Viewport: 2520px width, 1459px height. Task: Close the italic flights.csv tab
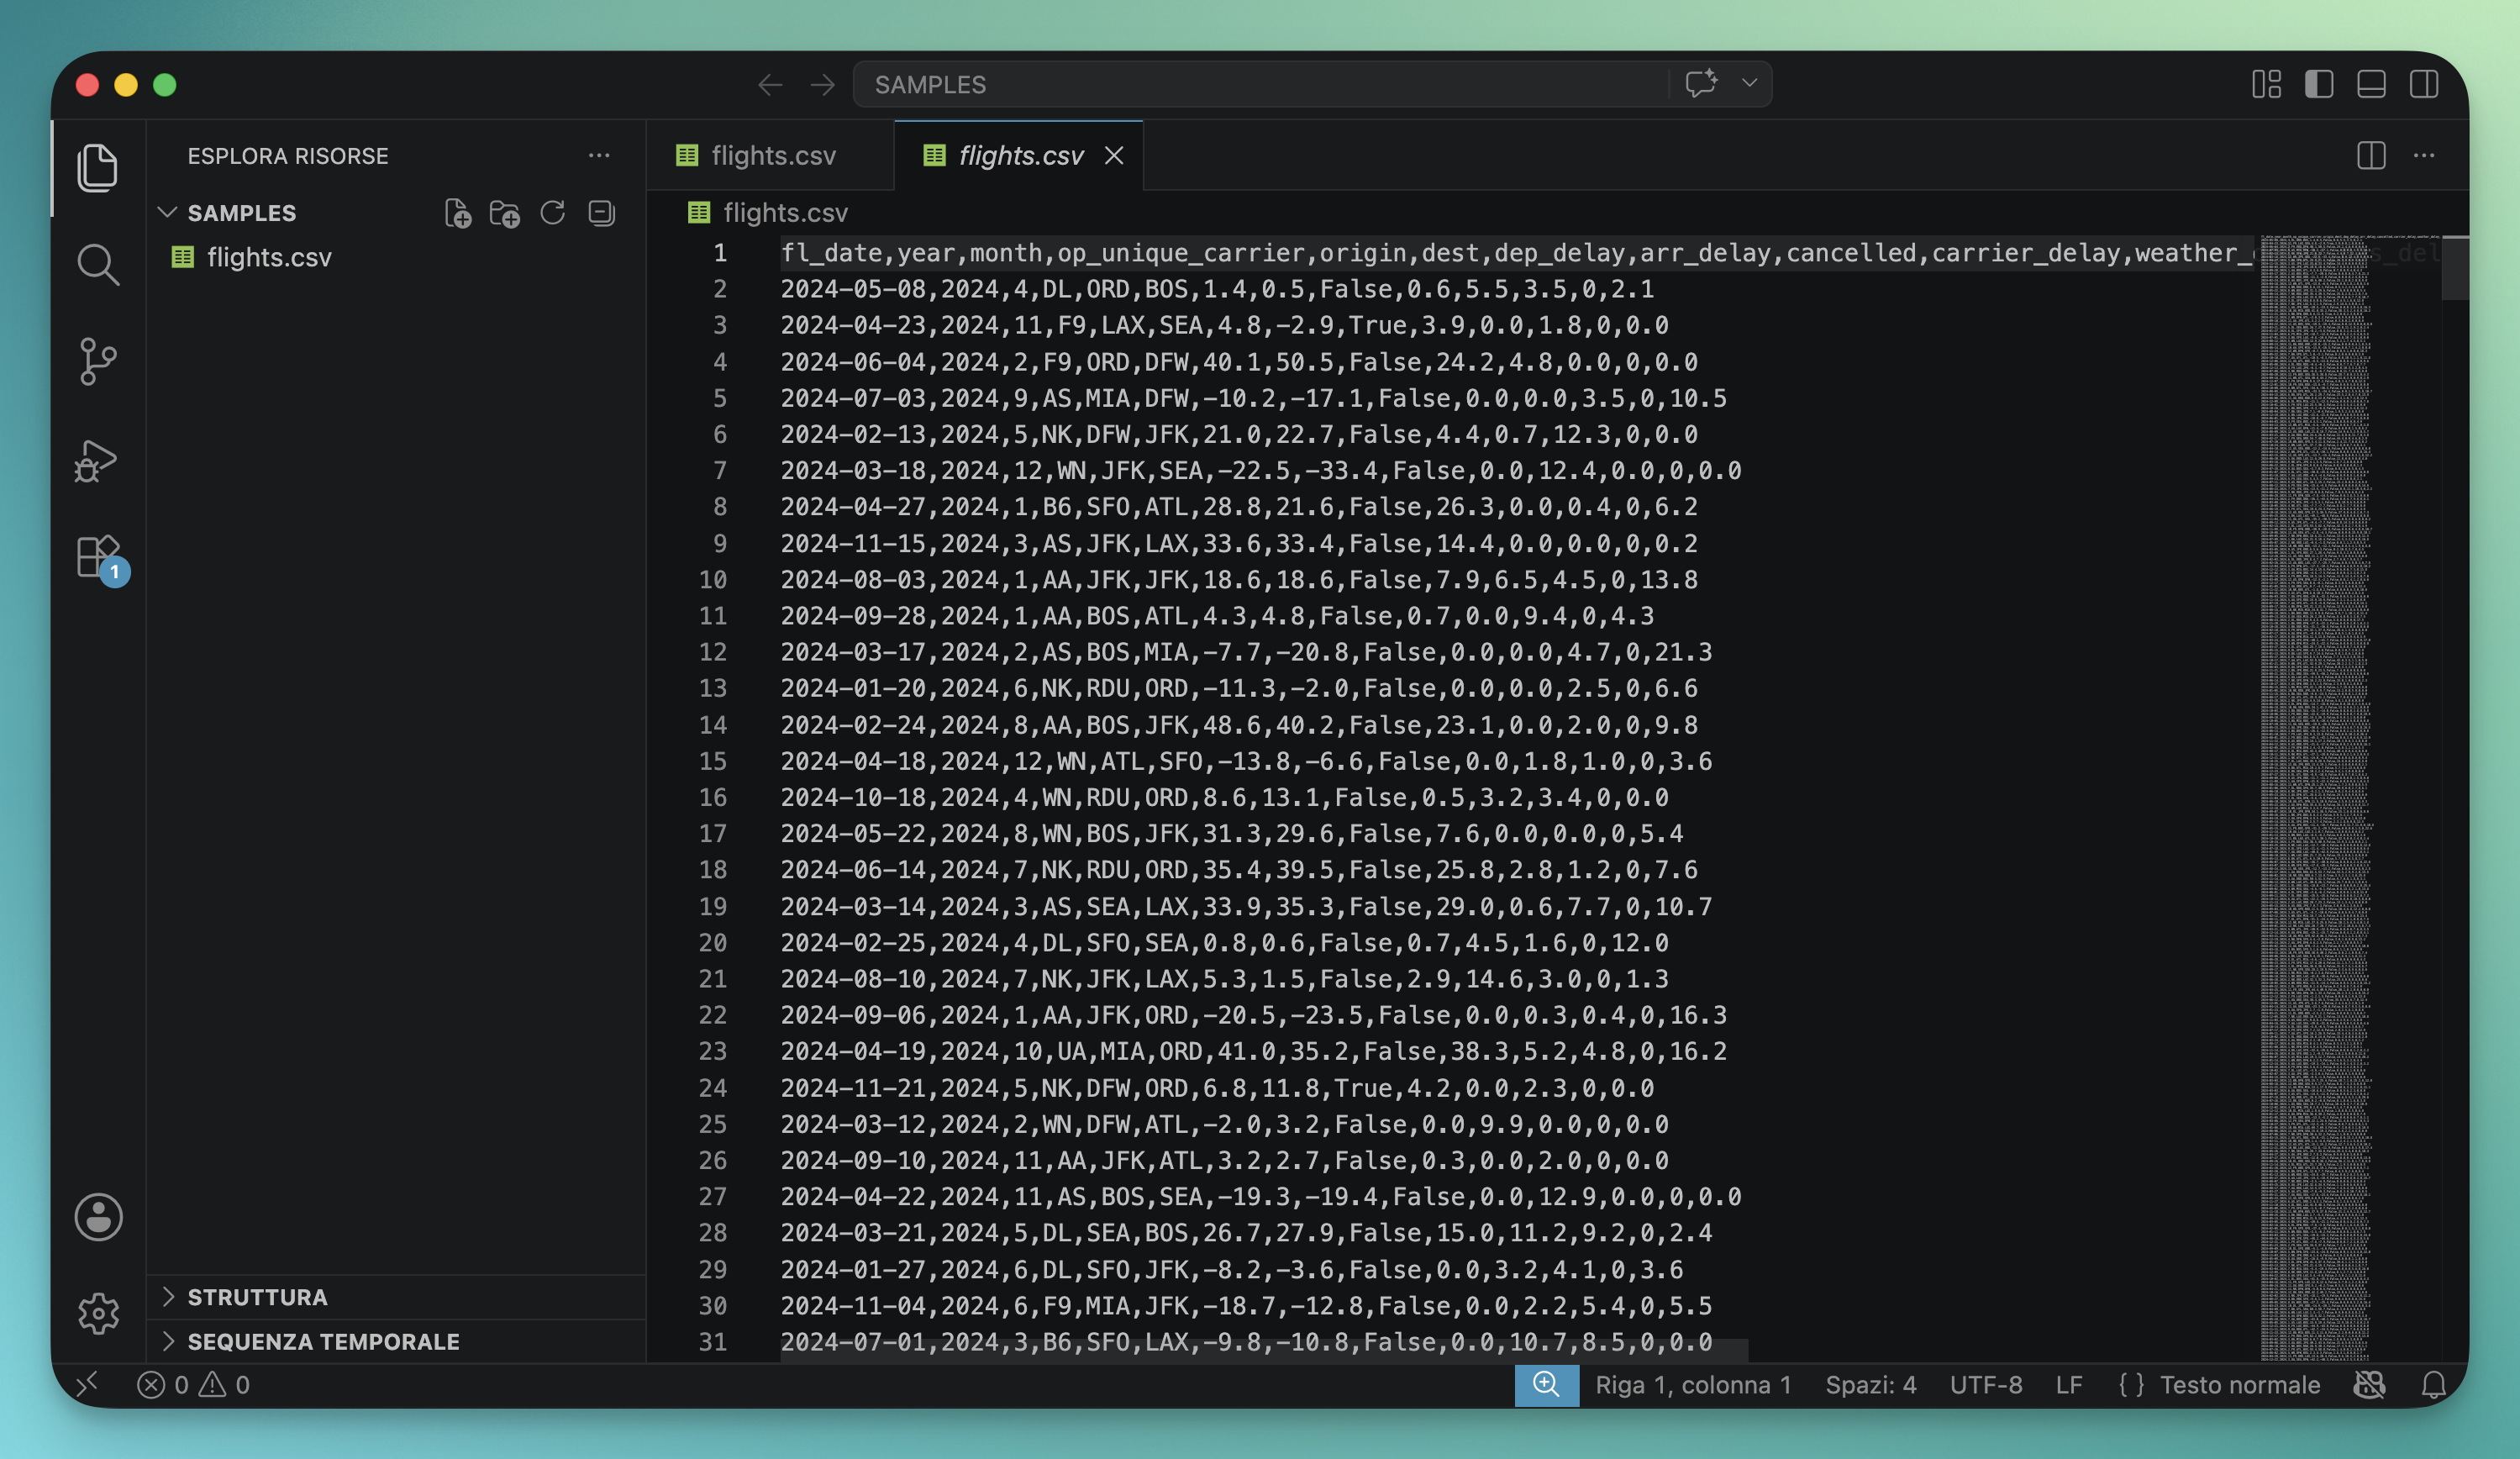pos(1114,155)
